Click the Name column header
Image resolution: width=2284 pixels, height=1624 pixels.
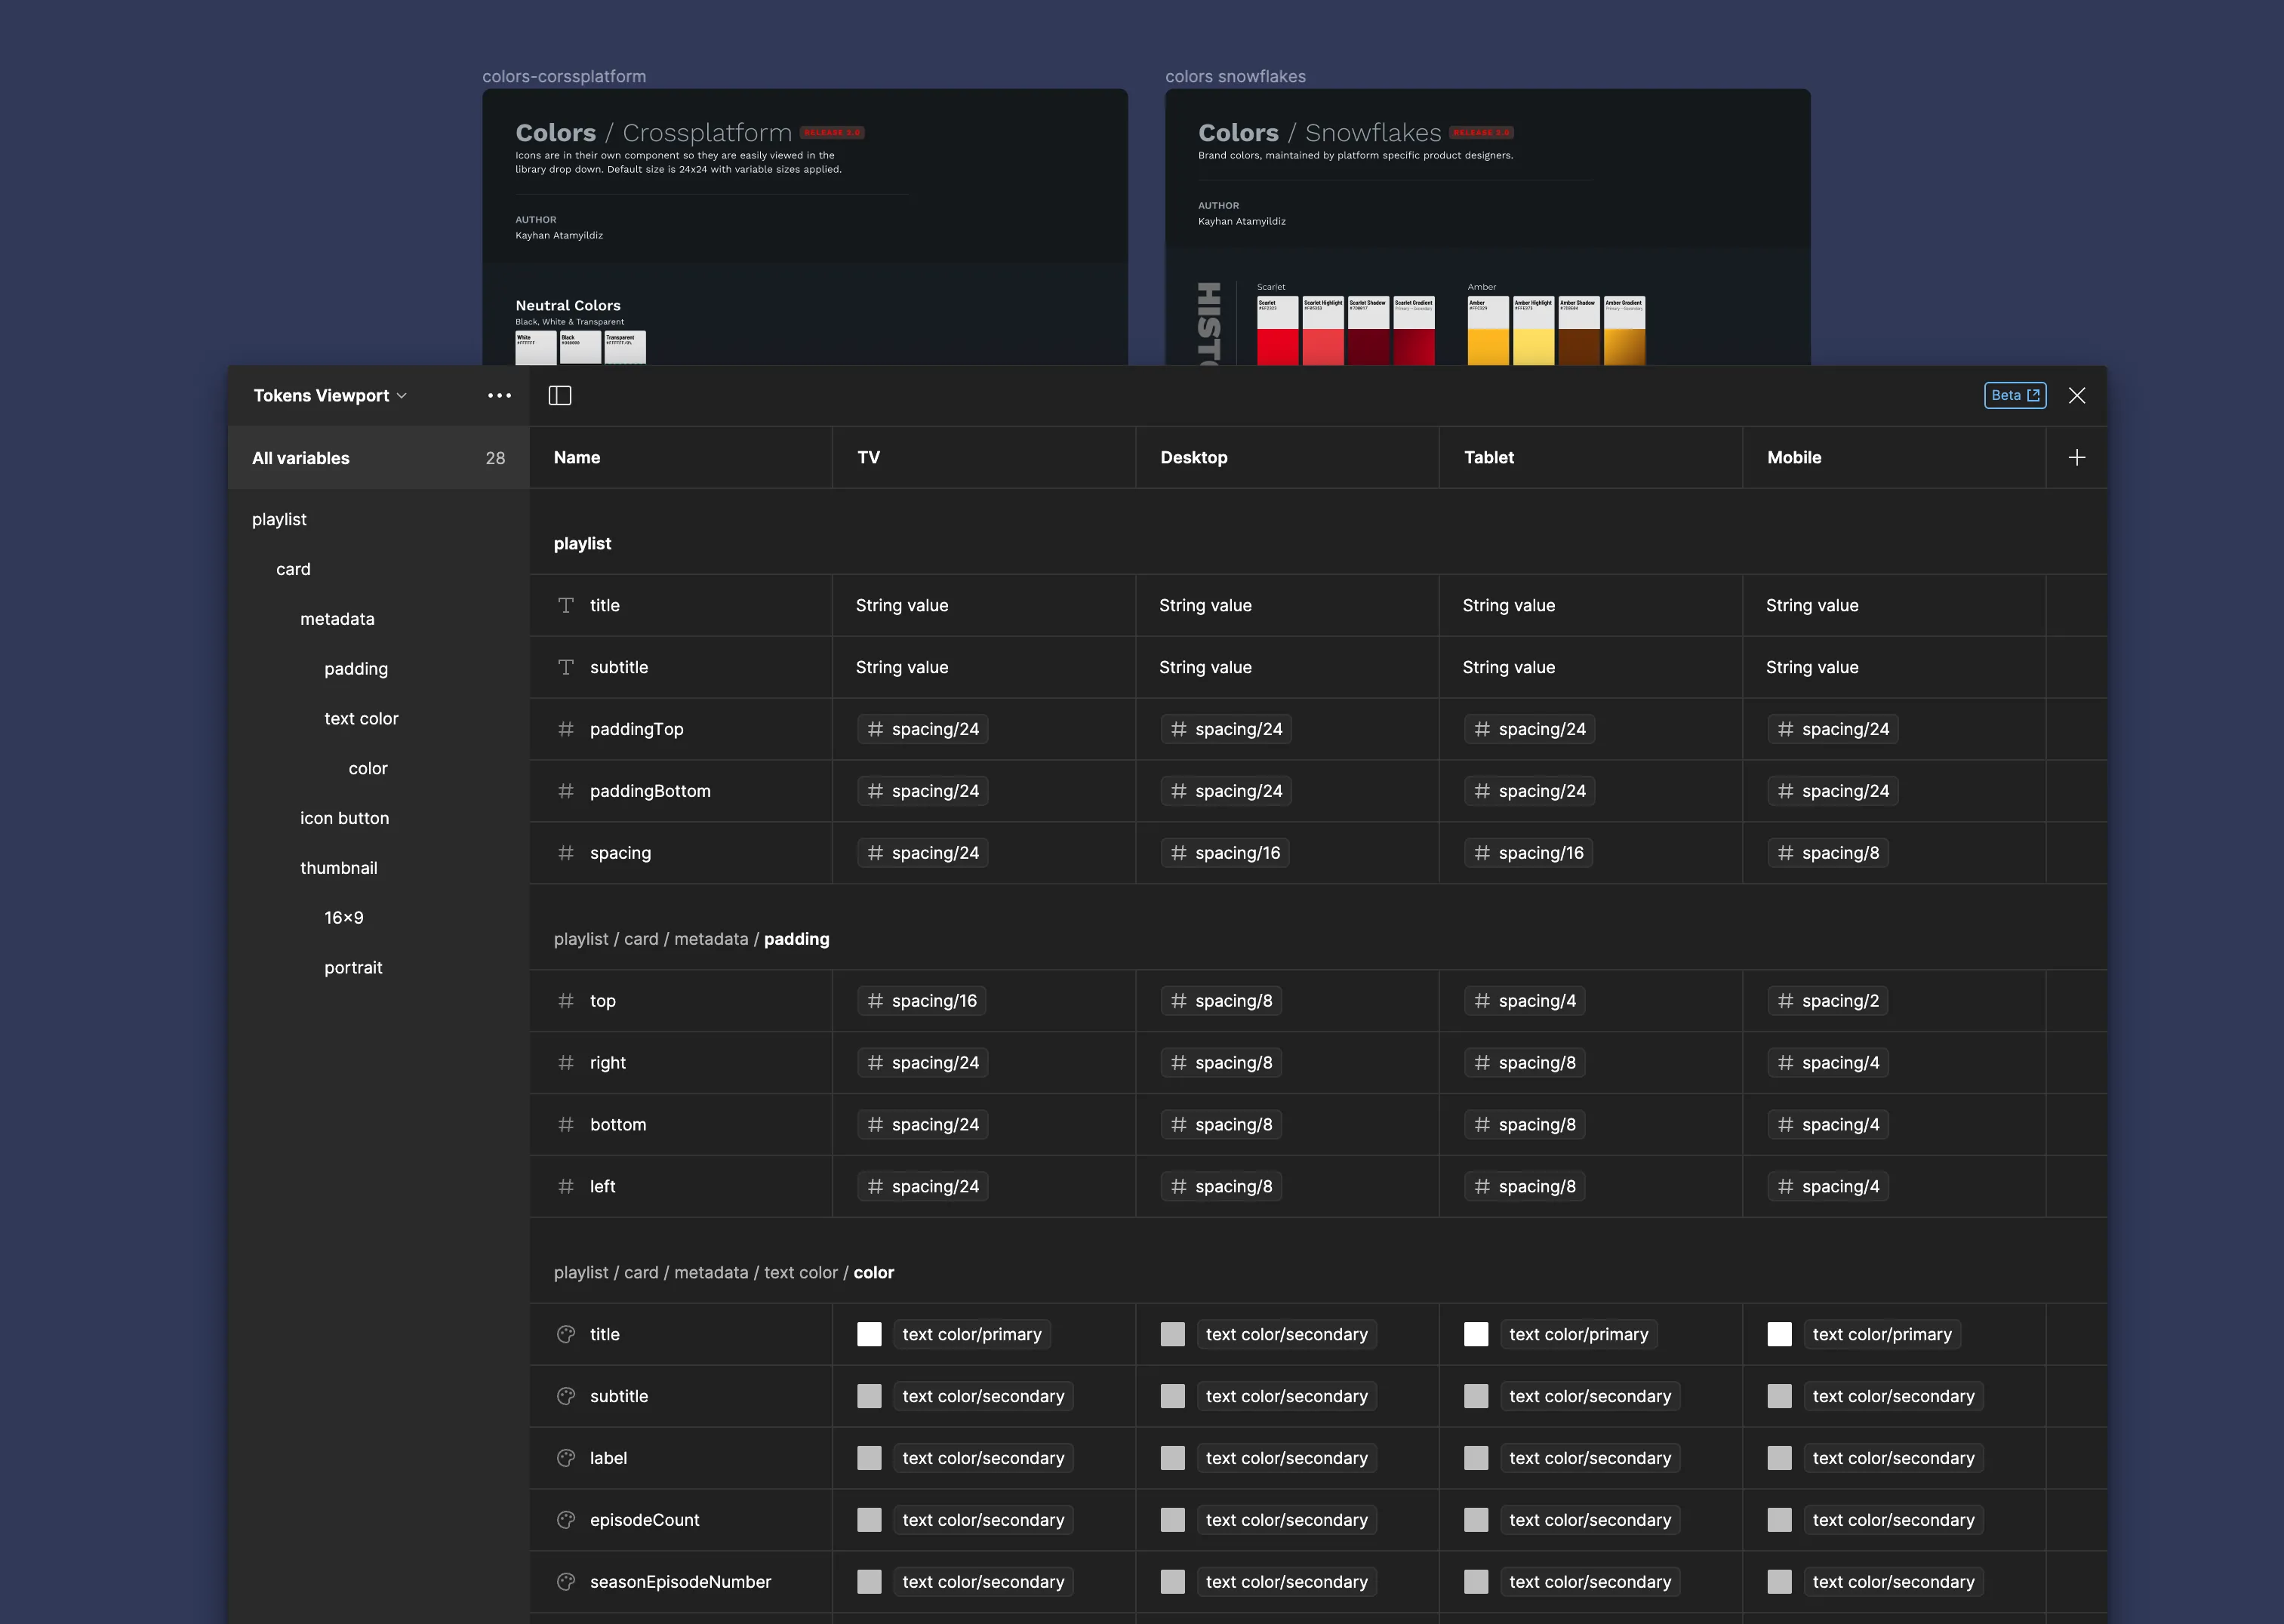(x=681, y=458)
